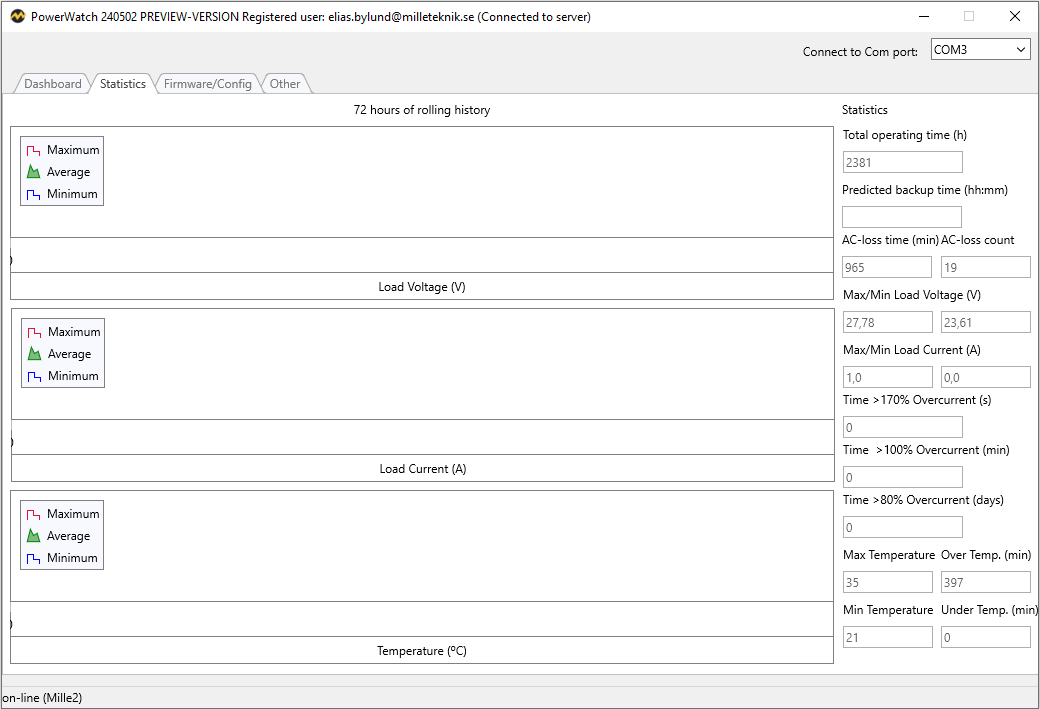The width and height of the screenshot is (1040, 709).
Task: Click the Predicted backup time input
Action: [901, 216]
